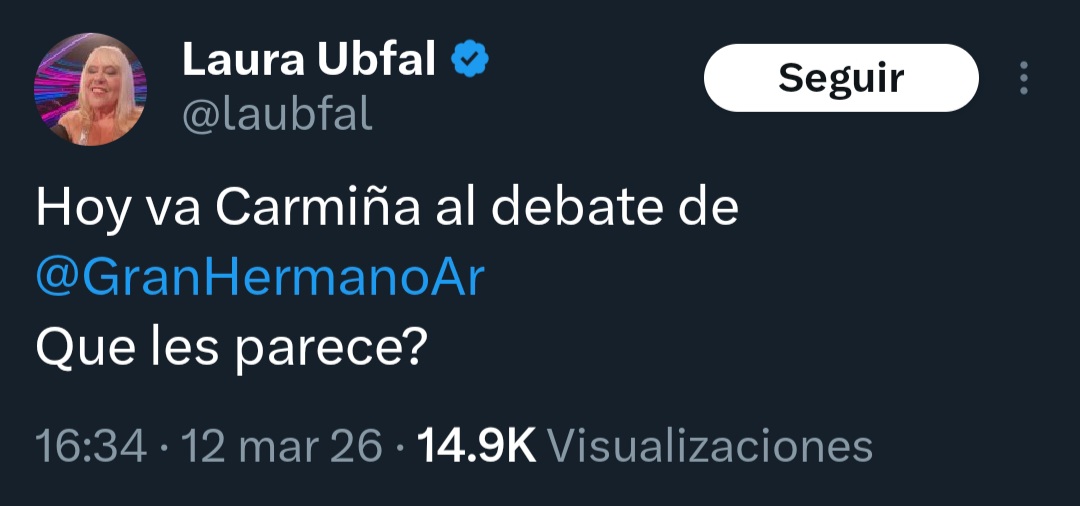This screenshot has height=506, width=1080.
Task: Click the date 12 mar 26
Action: click(282, 446)
